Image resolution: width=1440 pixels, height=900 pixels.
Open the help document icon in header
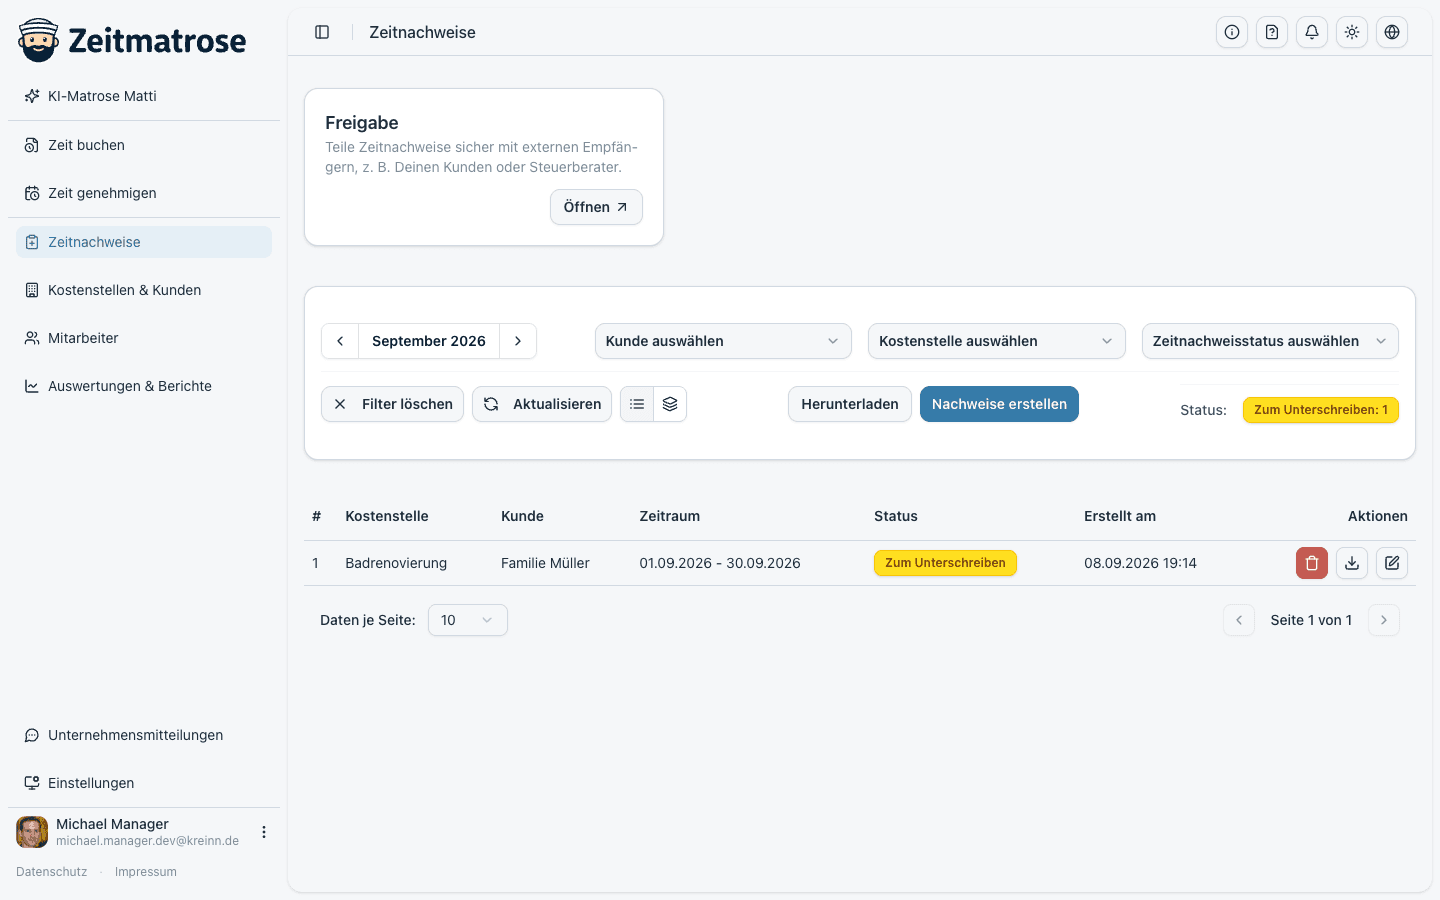tap(1272, 32)
